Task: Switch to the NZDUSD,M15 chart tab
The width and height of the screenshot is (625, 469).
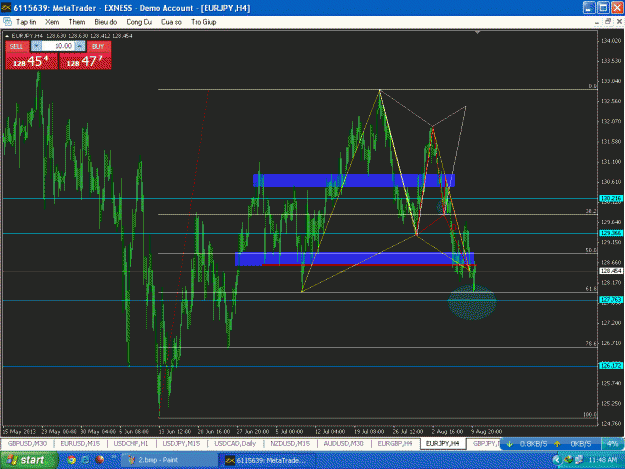Action: 290,443
